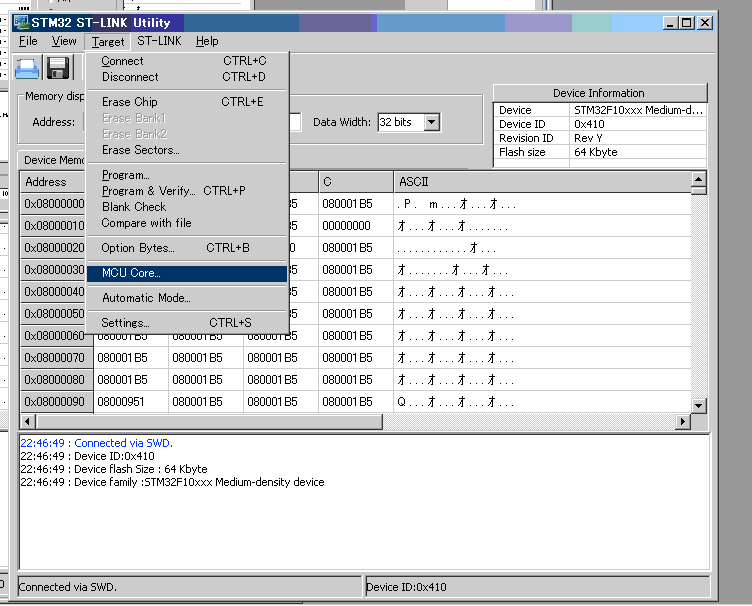
Task: Choose Erase Chip from the menu
Action: [x=188, y=102]
